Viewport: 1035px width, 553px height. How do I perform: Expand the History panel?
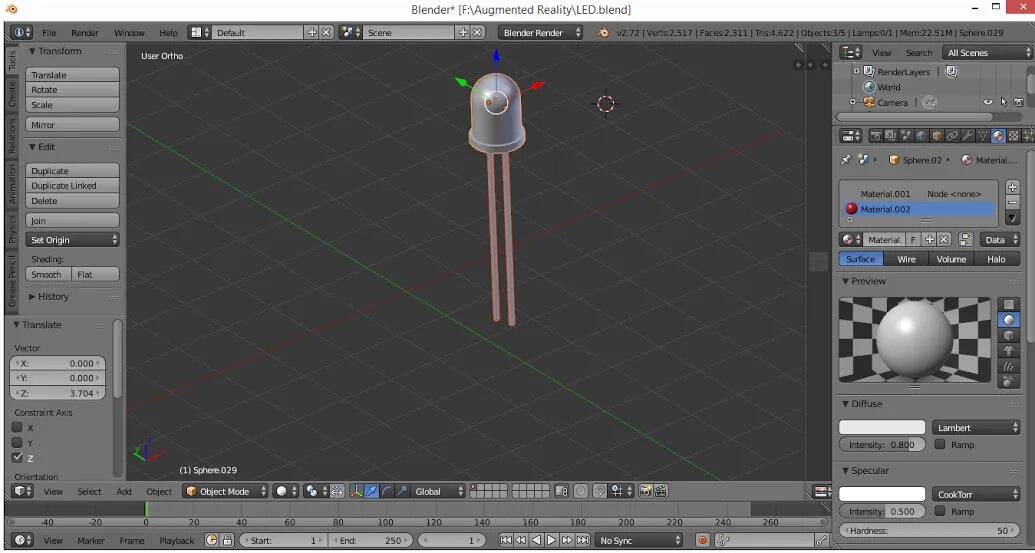click(x=48, y=296)
